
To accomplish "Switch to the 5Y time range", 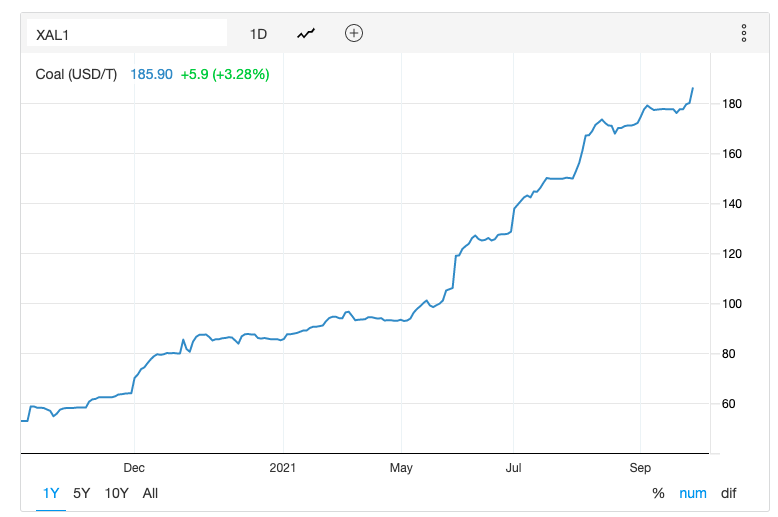I will [x=81, y=493].
